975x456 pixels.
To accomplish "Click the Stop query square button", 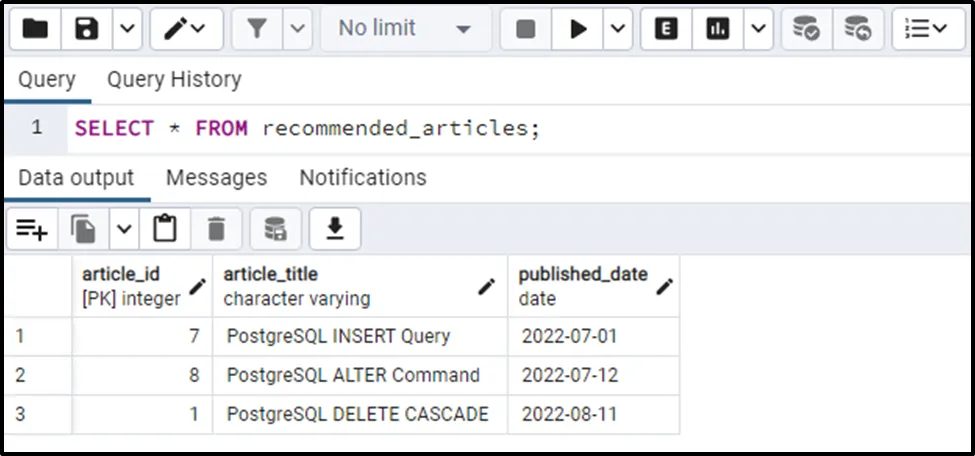I will pos(526,30).
